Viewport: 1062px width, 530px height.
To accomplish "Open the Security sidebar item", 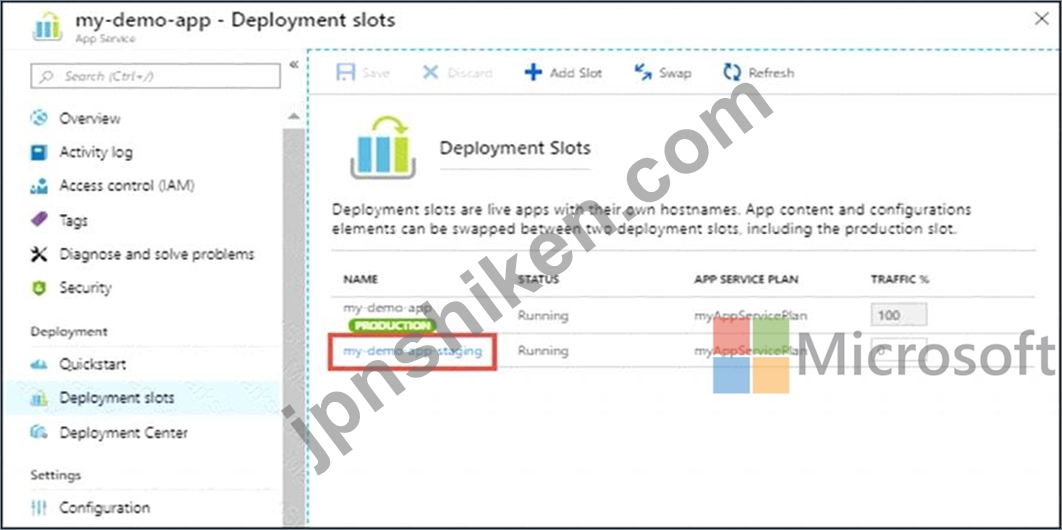I will (x=85, y=288).
